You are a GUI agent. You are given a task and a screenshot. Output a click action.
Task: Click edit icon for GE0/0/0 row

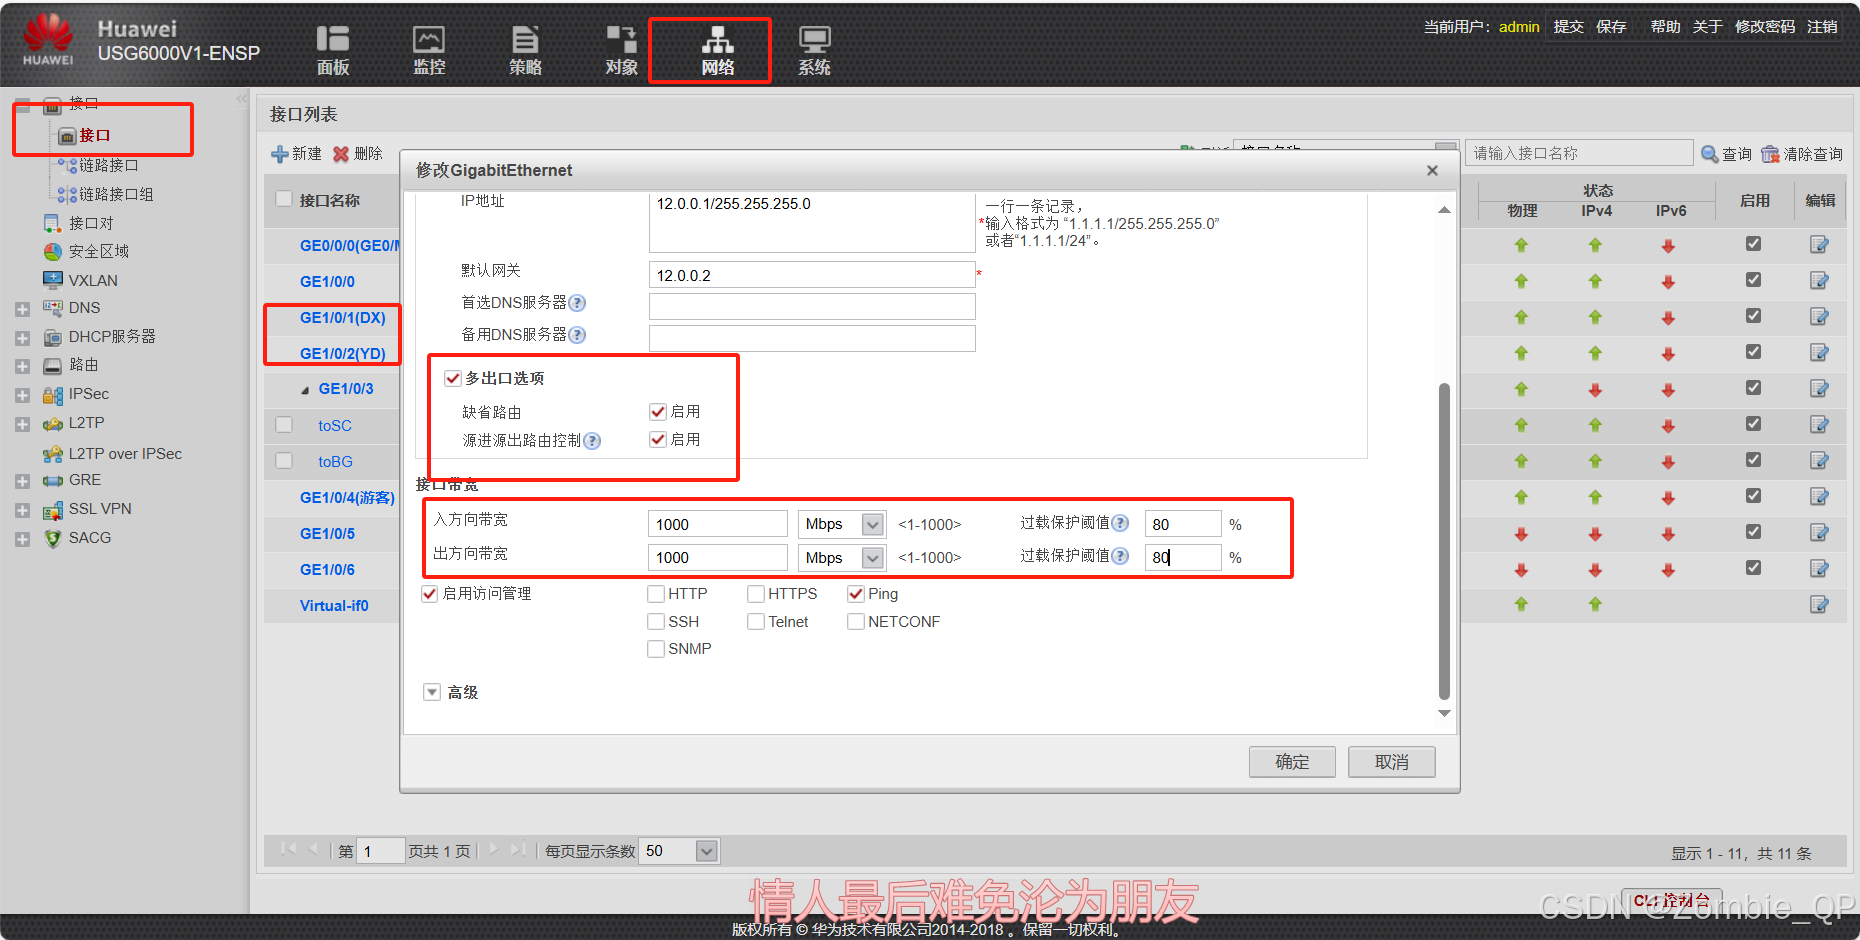click(x=1819, y=245)
